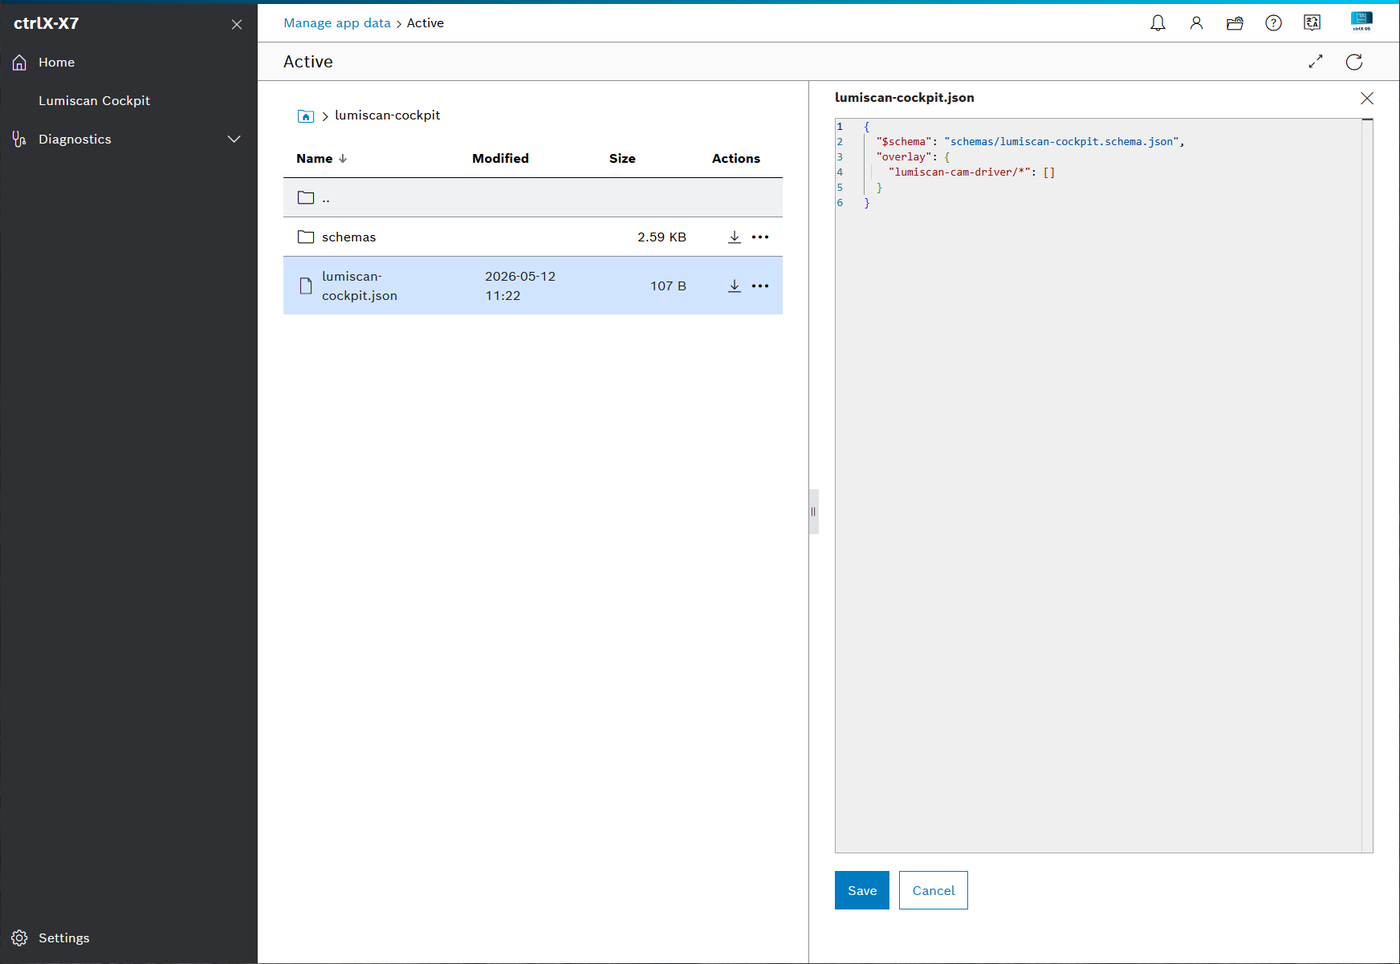Open the notifications bell

(1157, 23)
